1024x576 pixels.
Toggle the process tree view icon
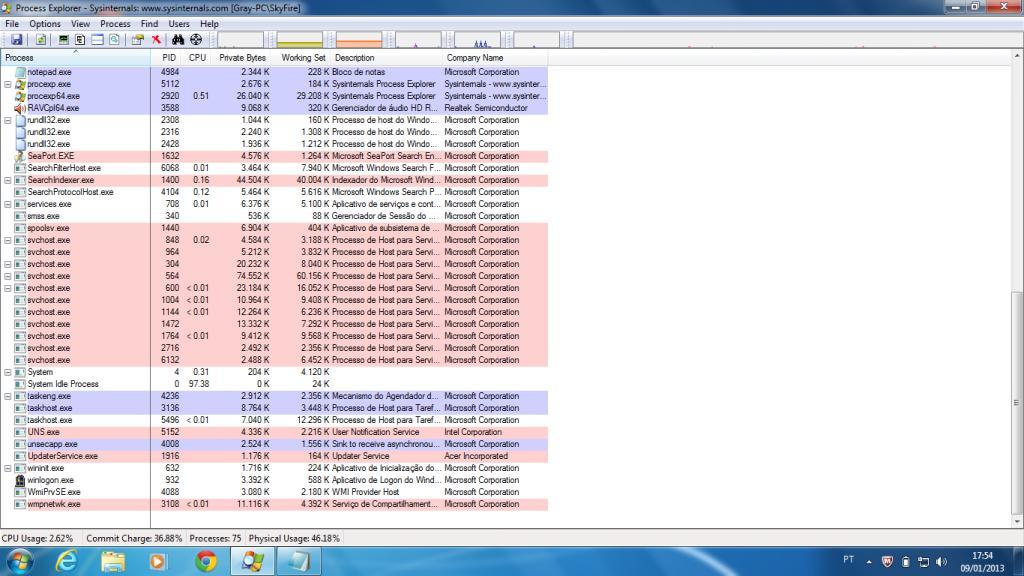(80, 40)
